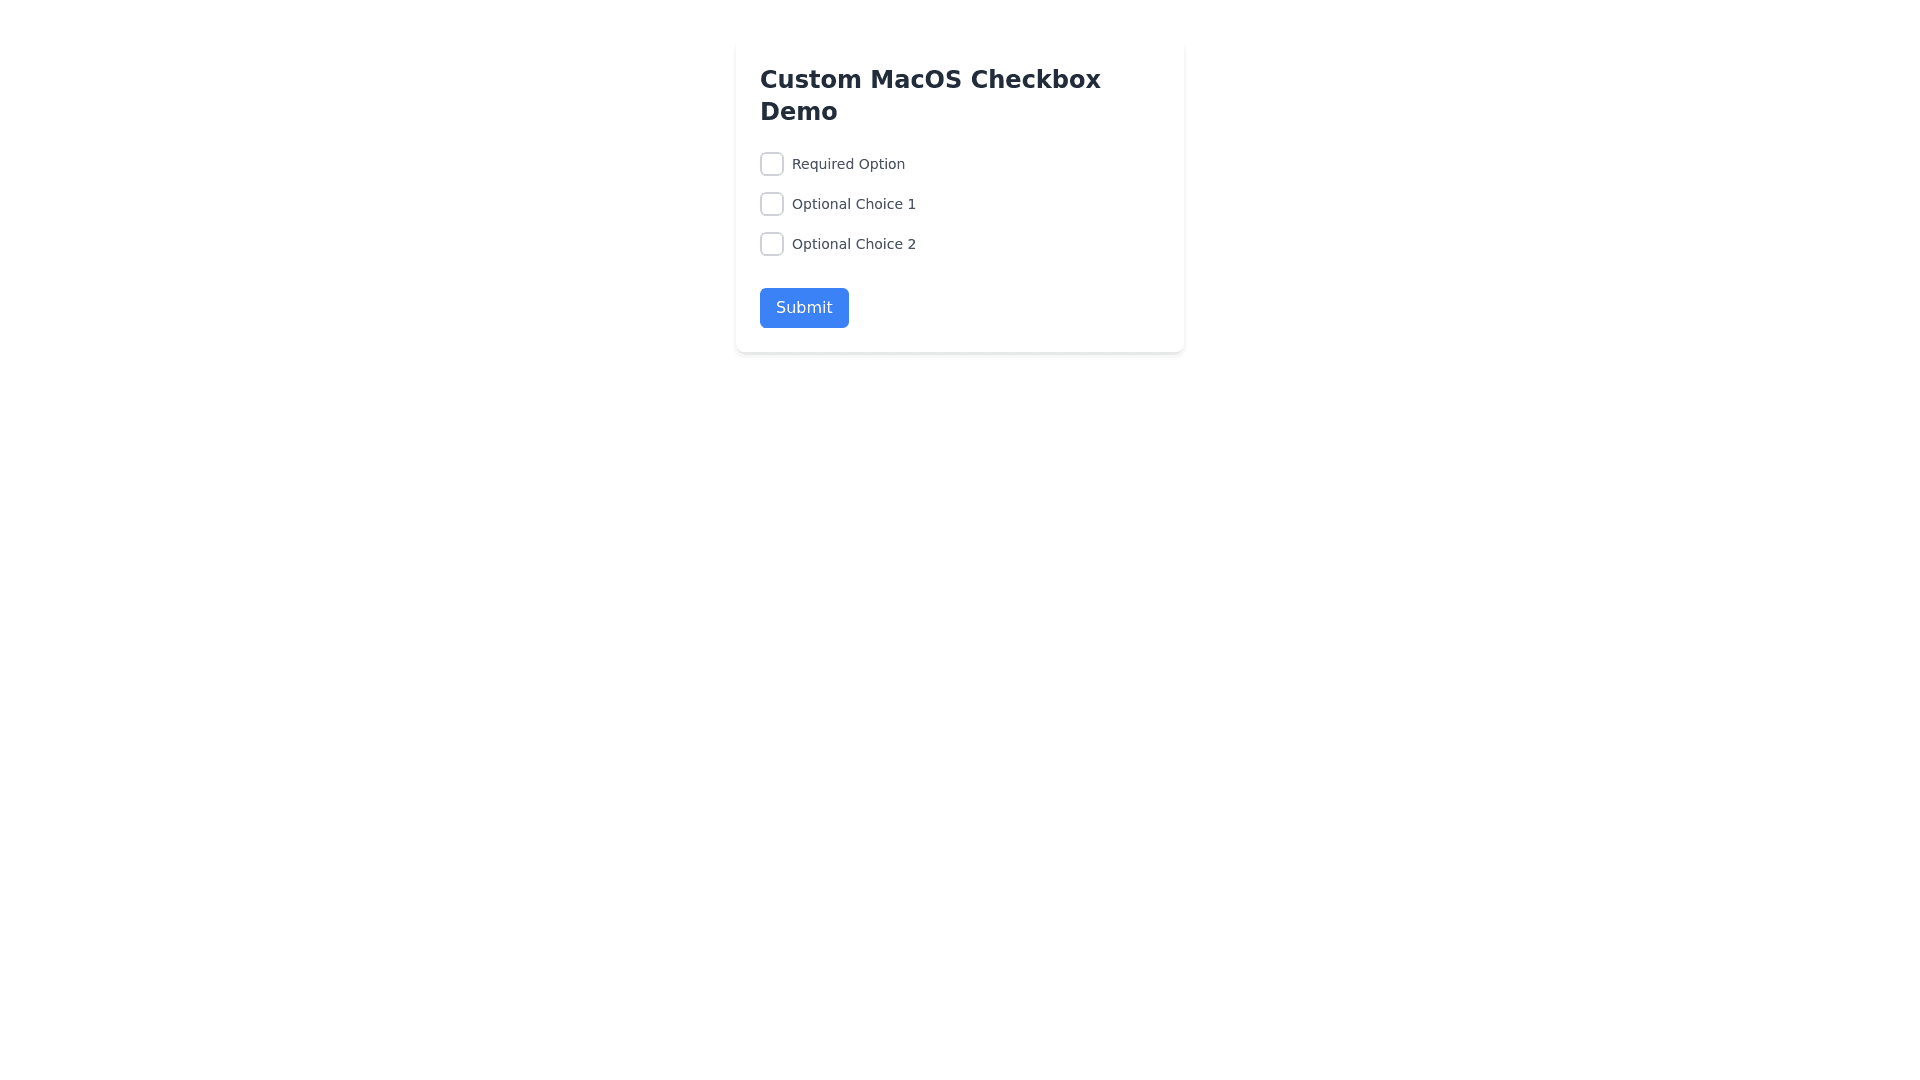The image size is (1920, 1080).
Task: Click the word "Choice" in the second label
Action: pyautogui.click(x=879, y=204)
